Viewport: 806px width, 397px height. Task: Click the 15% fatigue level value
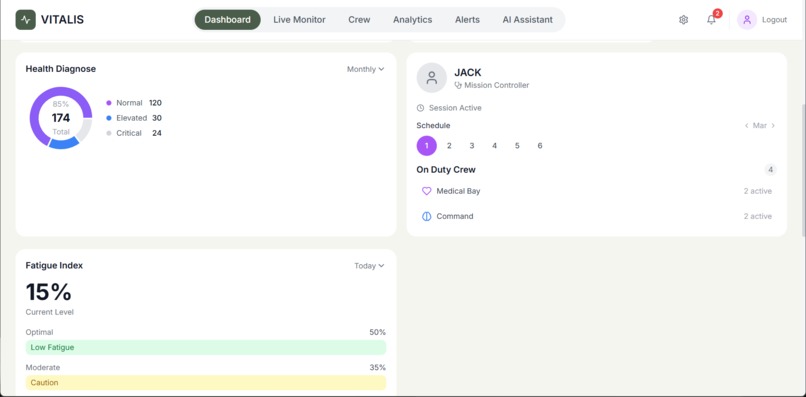[x=49, y=292]
